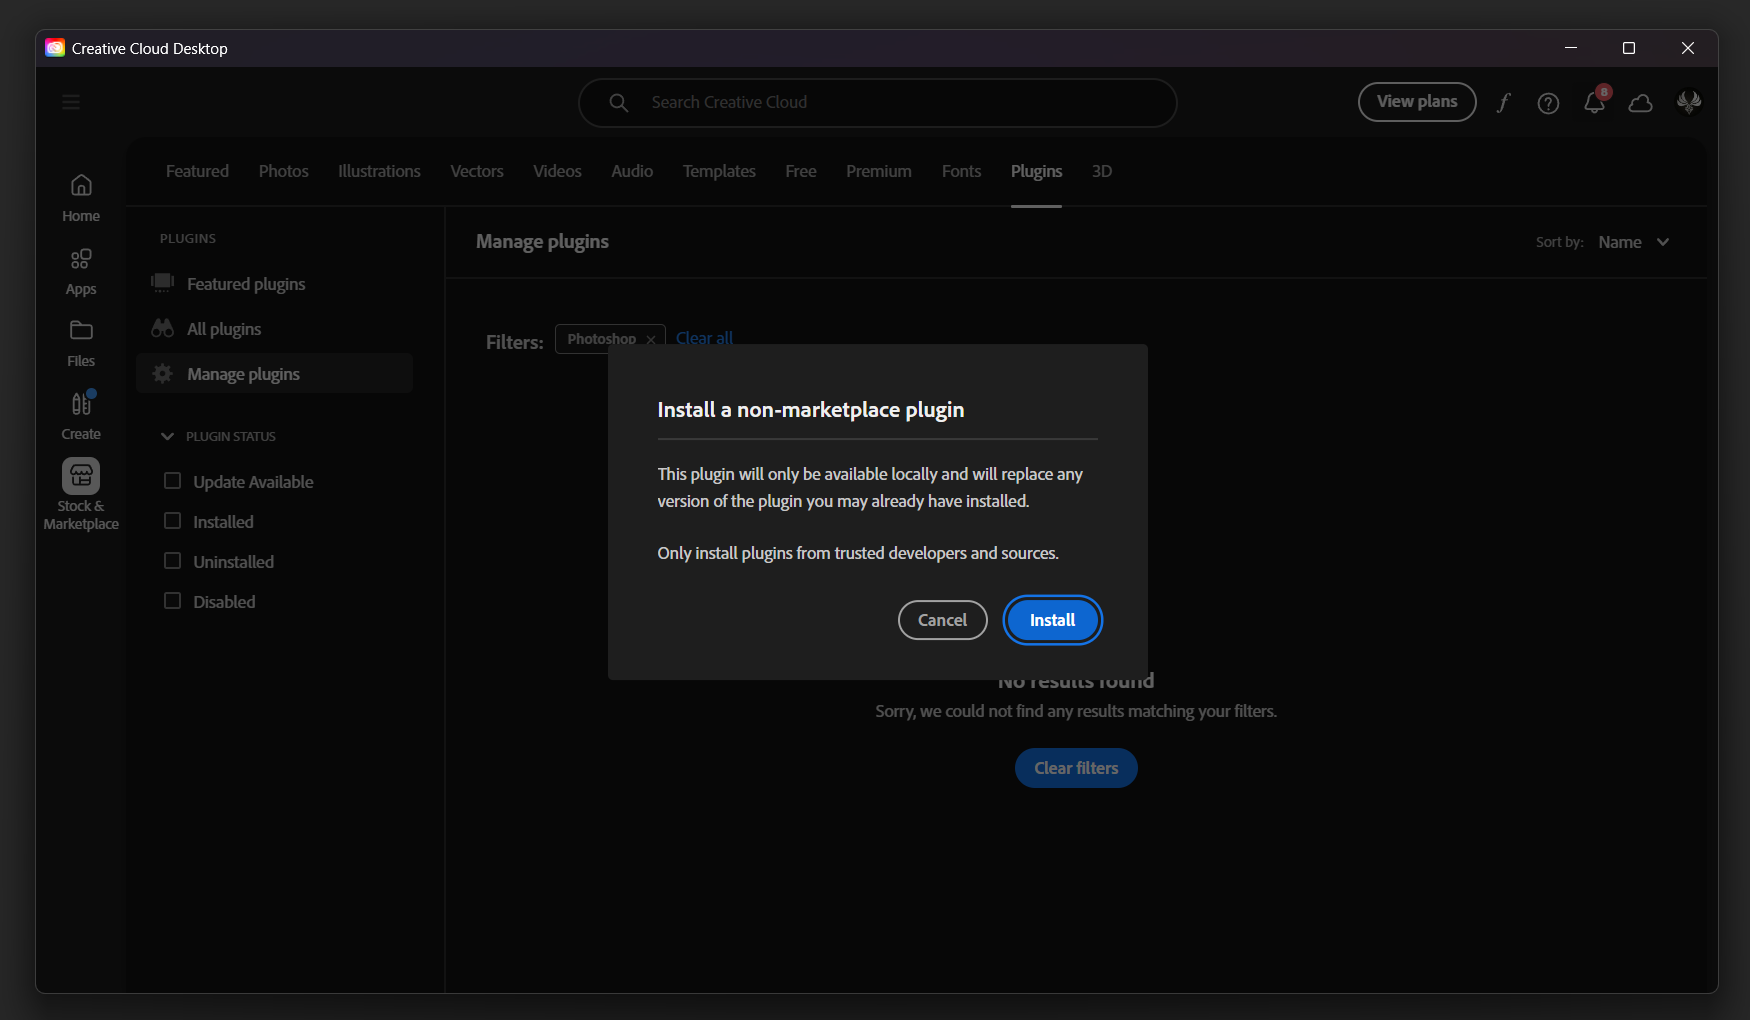Image resolution: width=1750 pixels, height=1020 pixels.
Task: Click the Clear all link
Action: [704, 338]
